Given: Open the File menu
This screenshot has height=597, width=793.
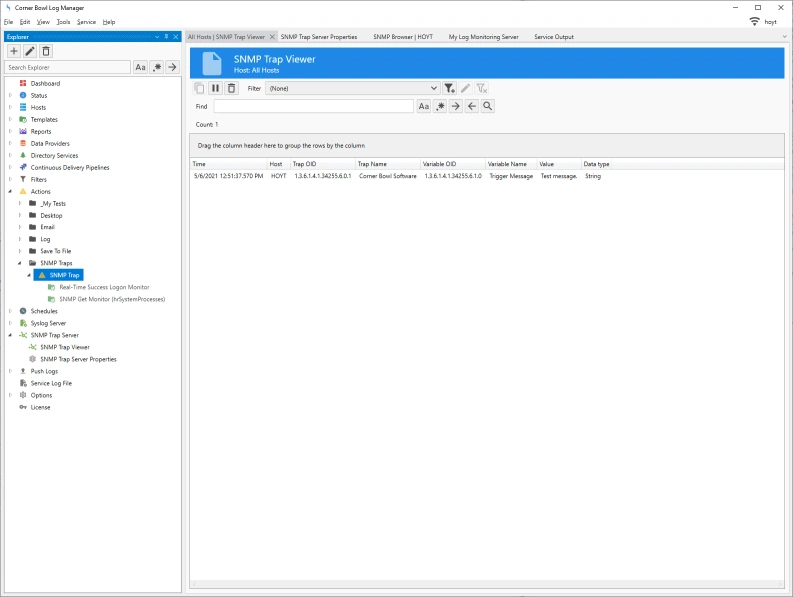Looking at the screenshot, I should pos(9,22).
